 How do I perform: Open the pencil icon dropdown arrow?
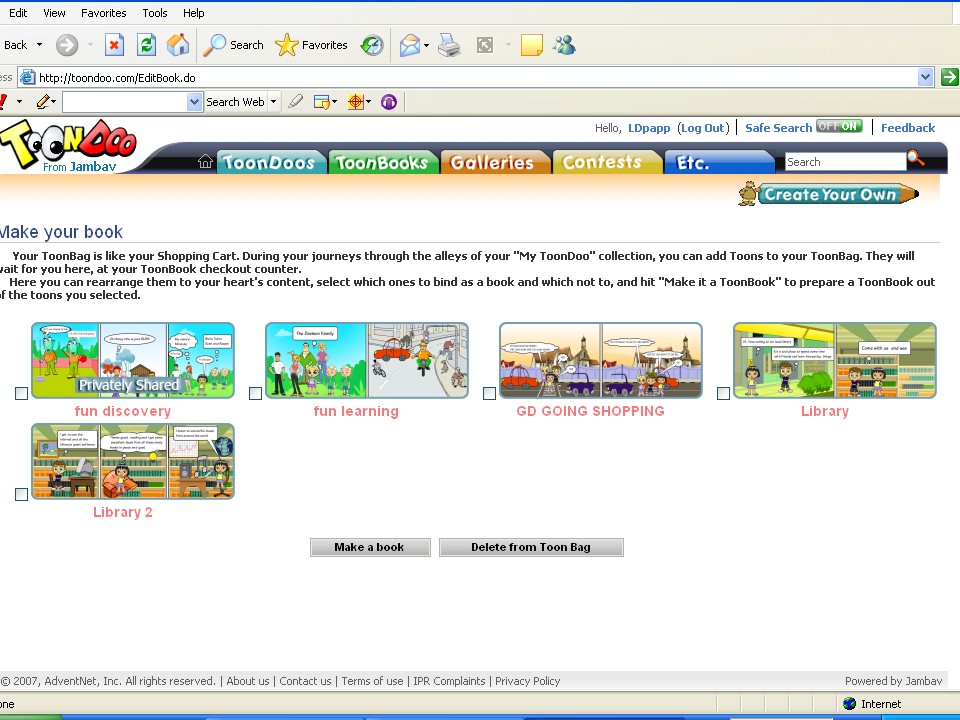(x=54, y=102)
